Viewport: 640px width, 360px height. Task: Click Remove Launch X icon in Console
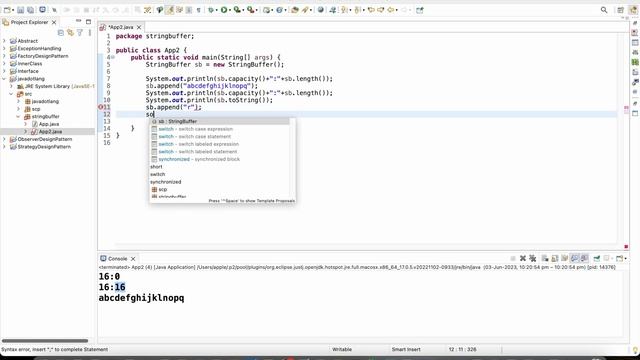(522, 258)
